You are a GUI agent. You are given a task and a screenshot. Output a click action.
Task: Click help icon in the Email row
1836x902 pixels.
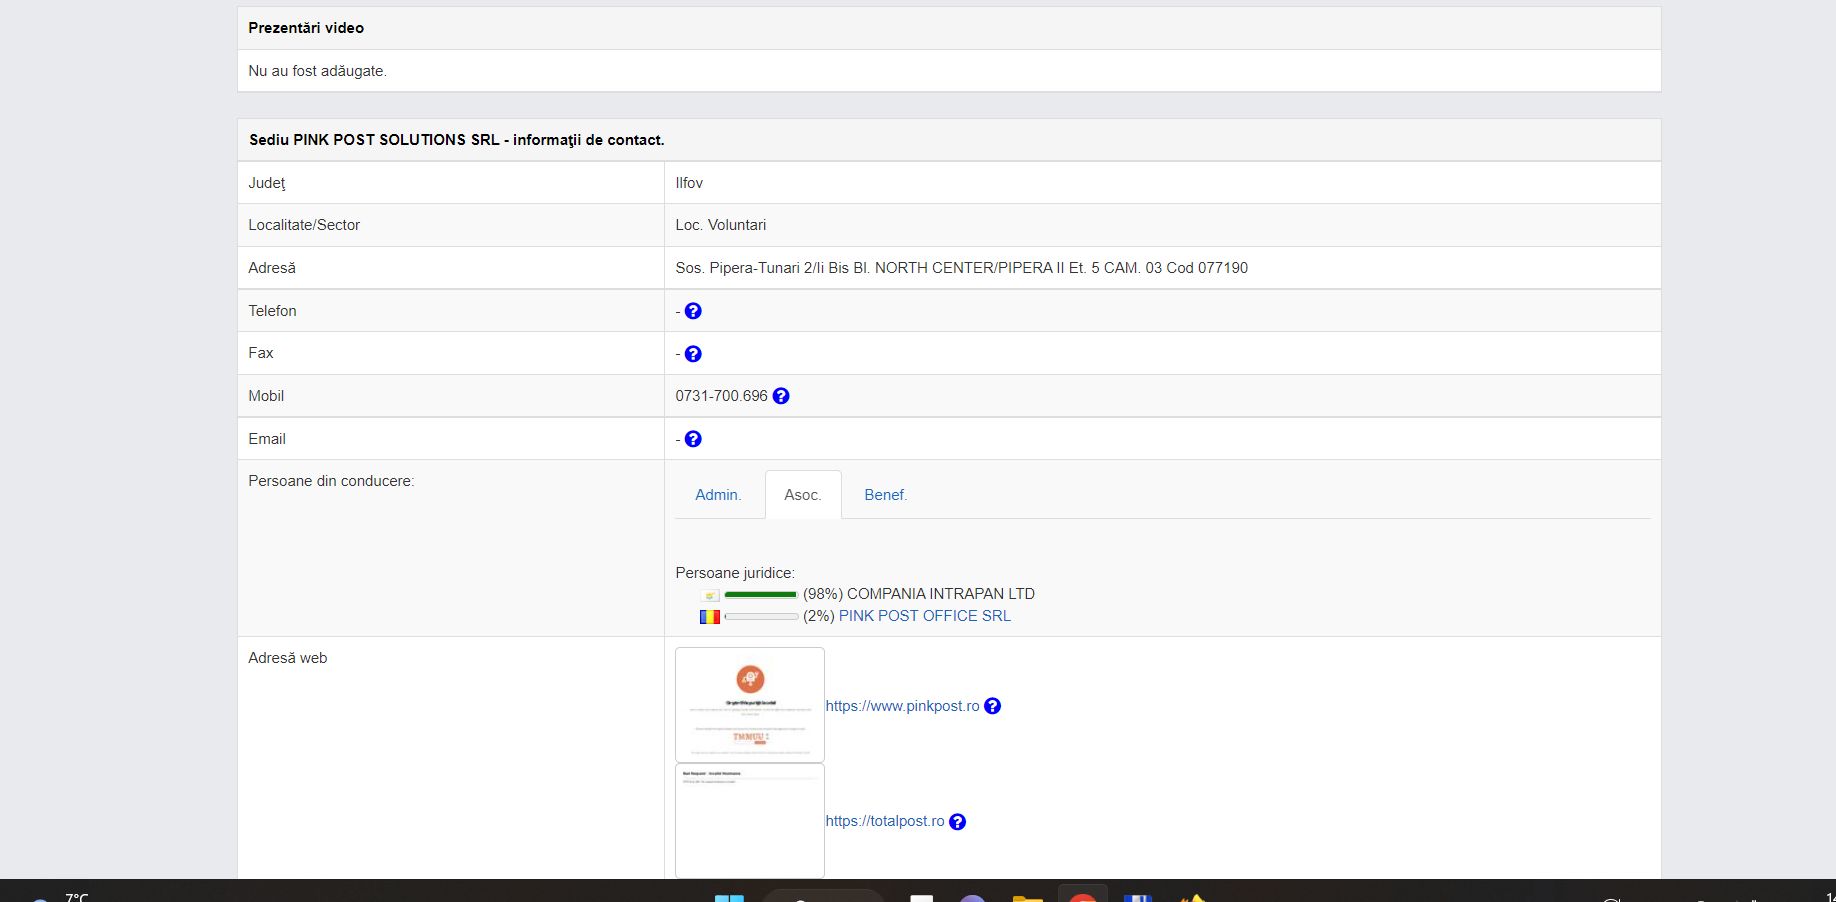click(x=693, y=439)
